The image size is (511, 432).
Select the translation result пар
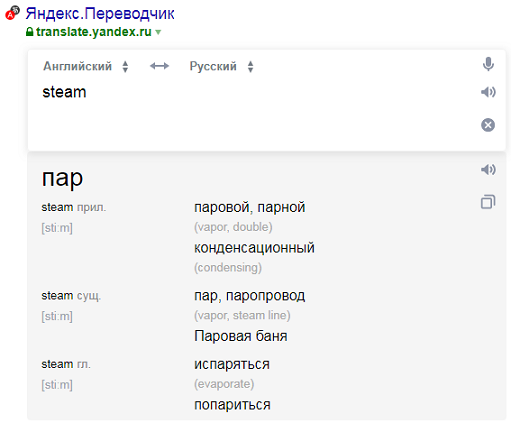click(62, 179)
